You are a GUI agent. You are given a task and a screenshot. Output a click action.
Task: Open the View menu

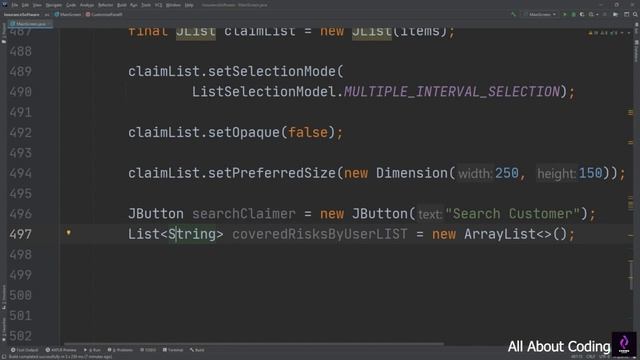[x=37, y=5]
